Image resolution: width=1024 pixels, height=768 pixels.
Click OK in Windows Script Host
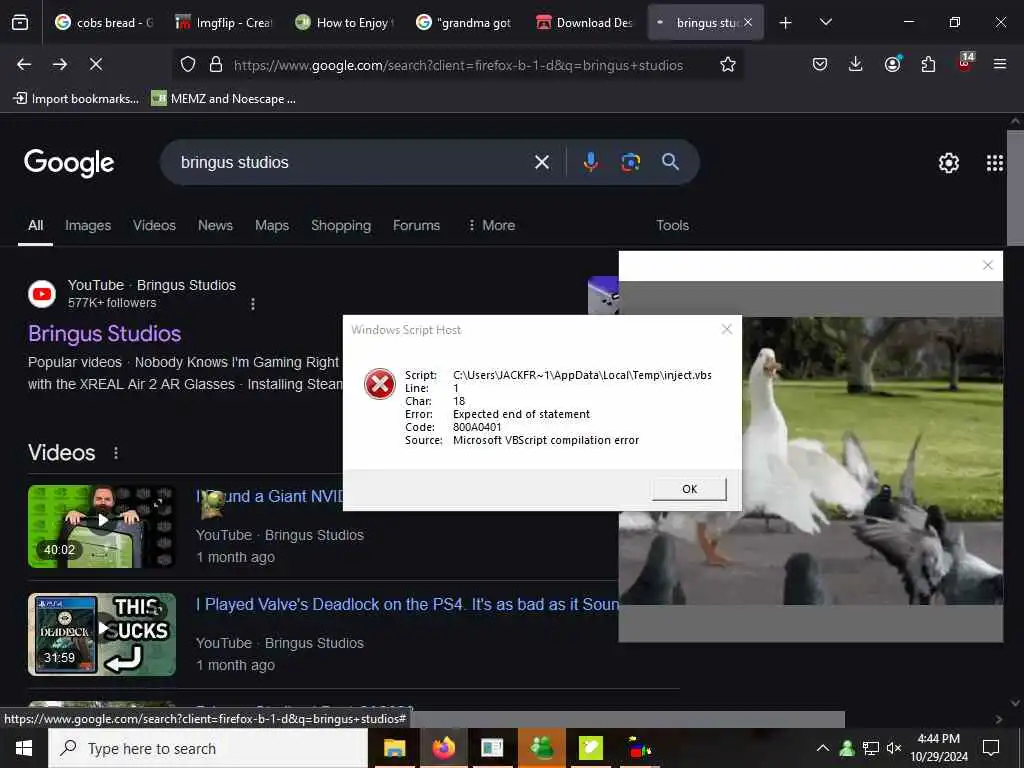tap(689, 489)
